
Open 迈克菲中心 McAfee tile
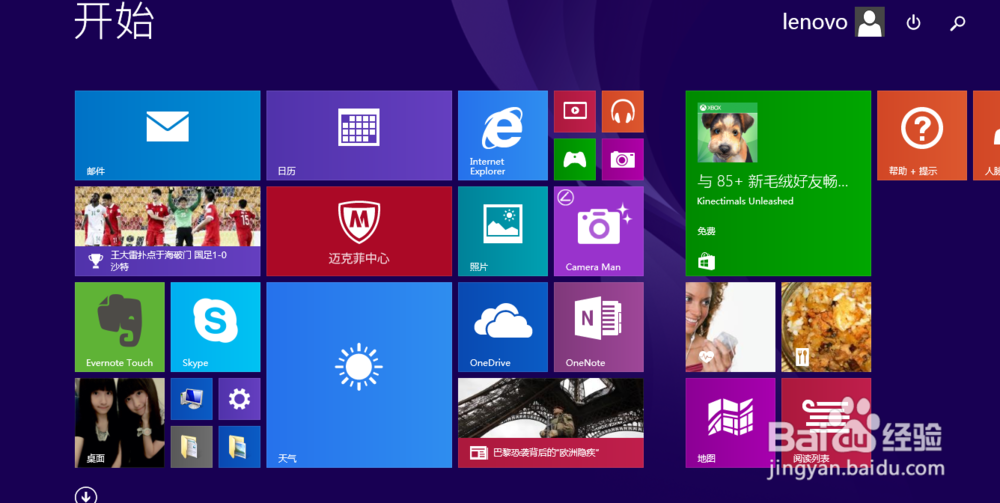coord(359,231)
